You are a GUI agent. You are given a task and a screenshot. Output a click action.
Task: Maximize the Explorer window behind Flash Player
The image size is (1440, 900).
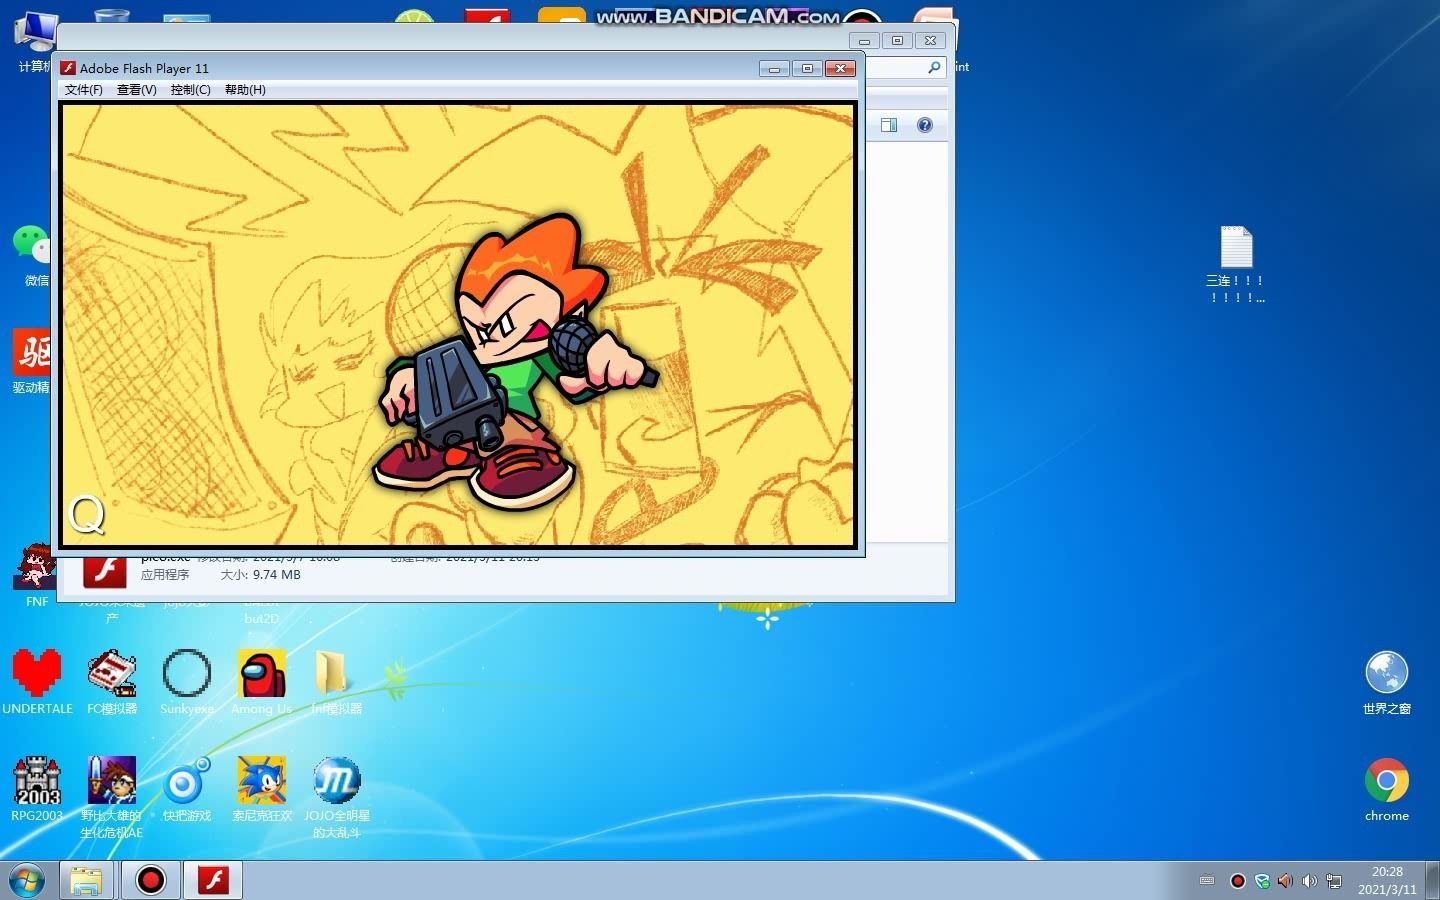point(897,40)
